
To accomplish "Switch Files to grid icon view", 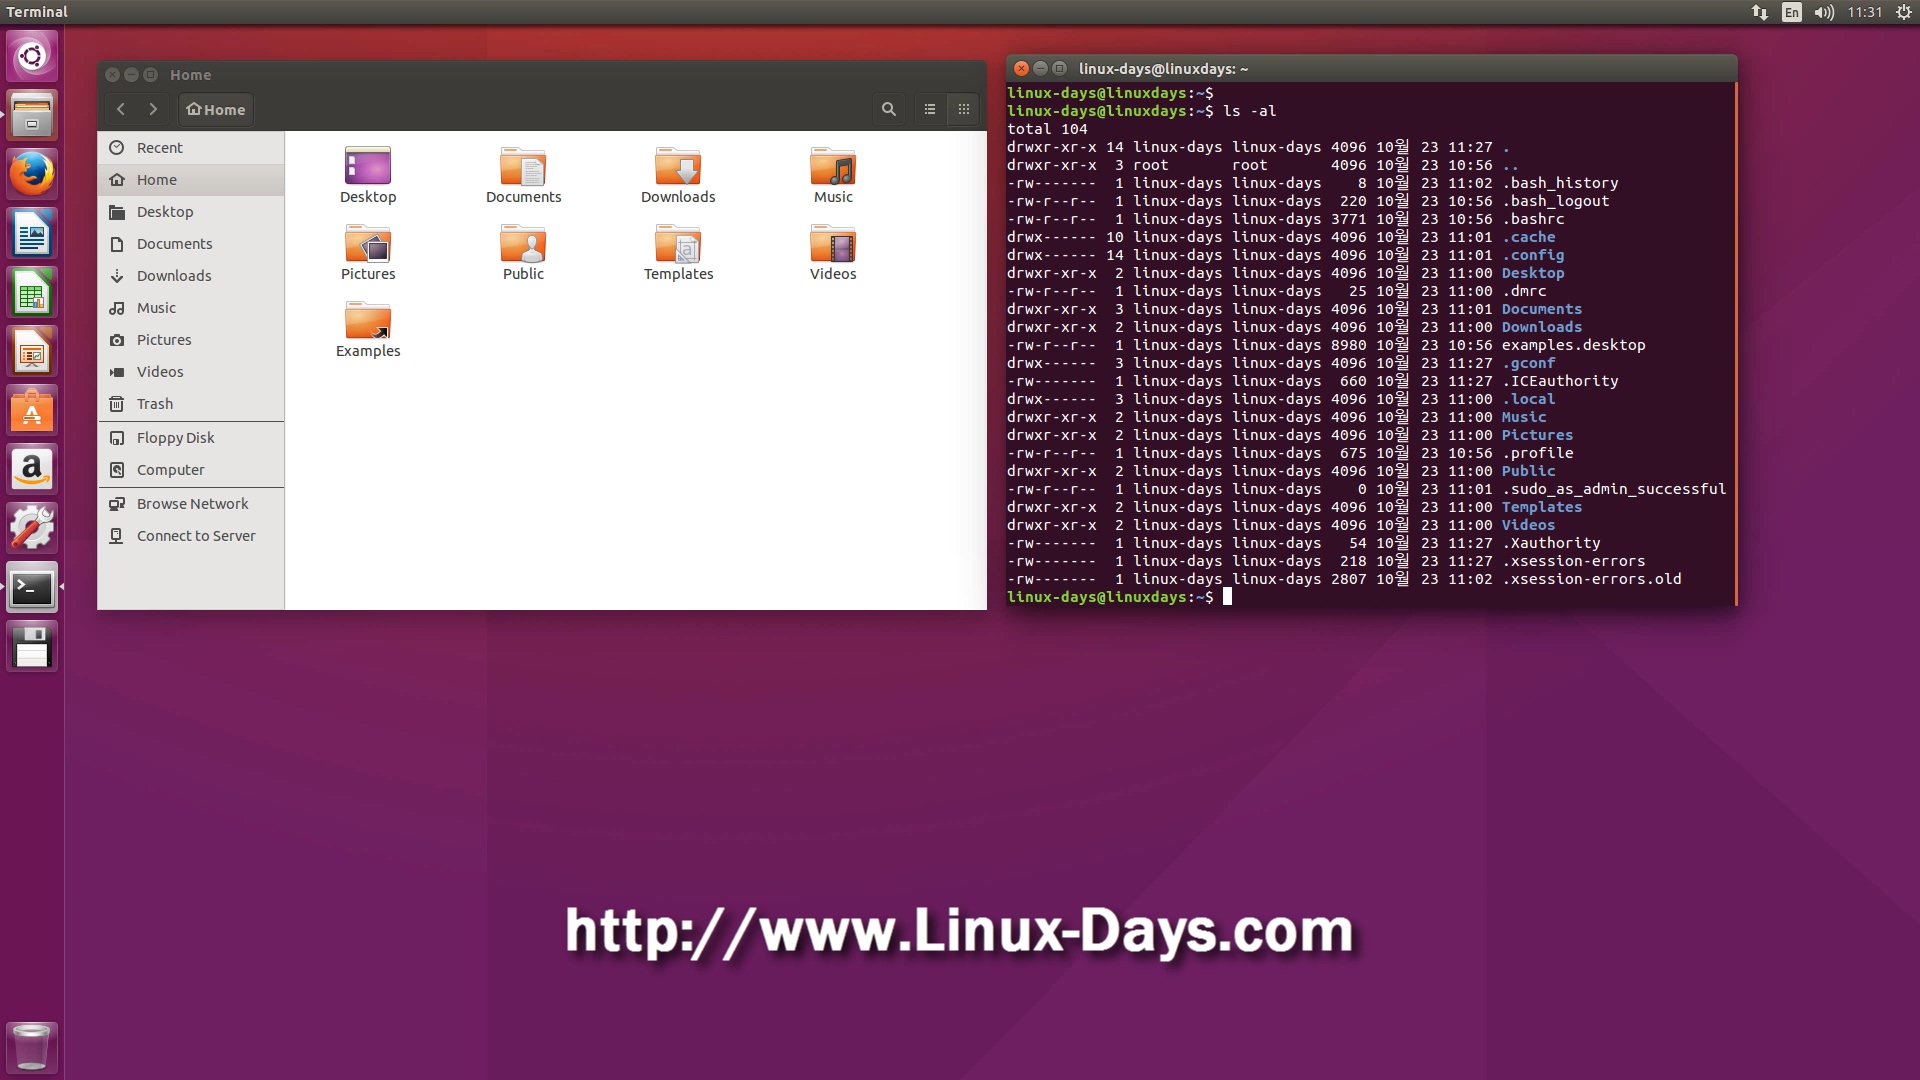I will click(964, 109).
